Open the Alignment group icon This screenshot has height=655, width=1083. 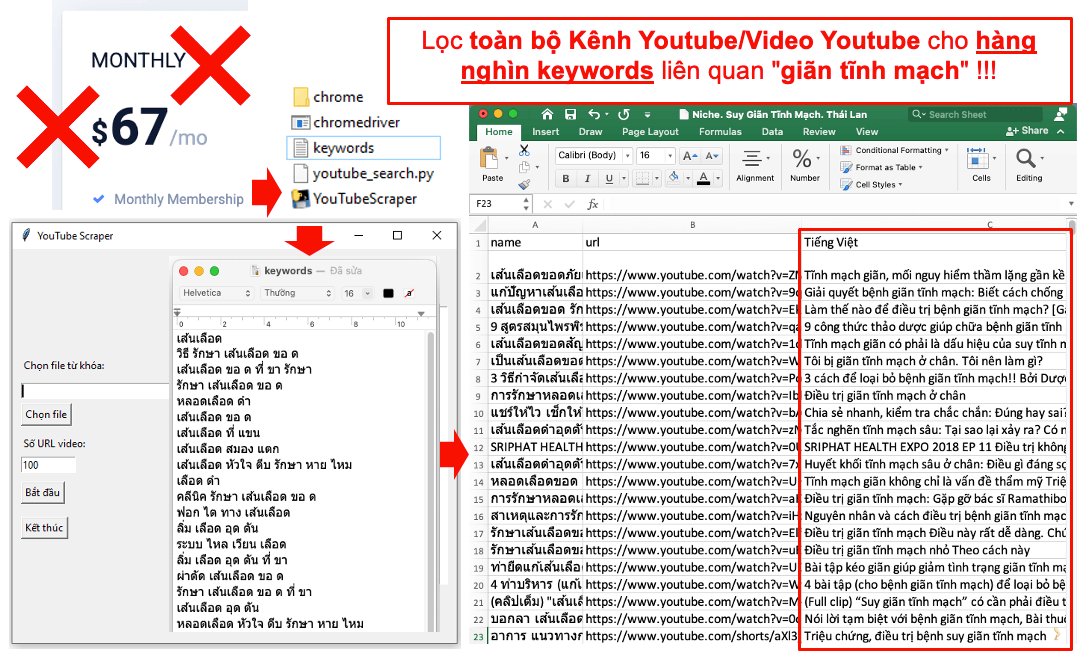click(x=751, y=159)
